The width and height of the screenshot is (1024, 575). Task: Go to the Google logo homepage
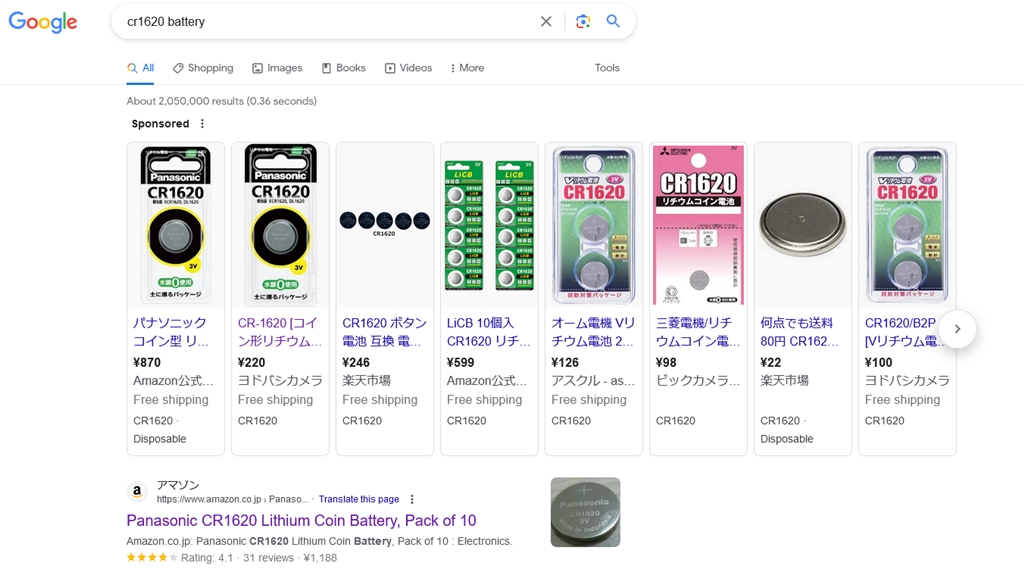tap(43, 22)
